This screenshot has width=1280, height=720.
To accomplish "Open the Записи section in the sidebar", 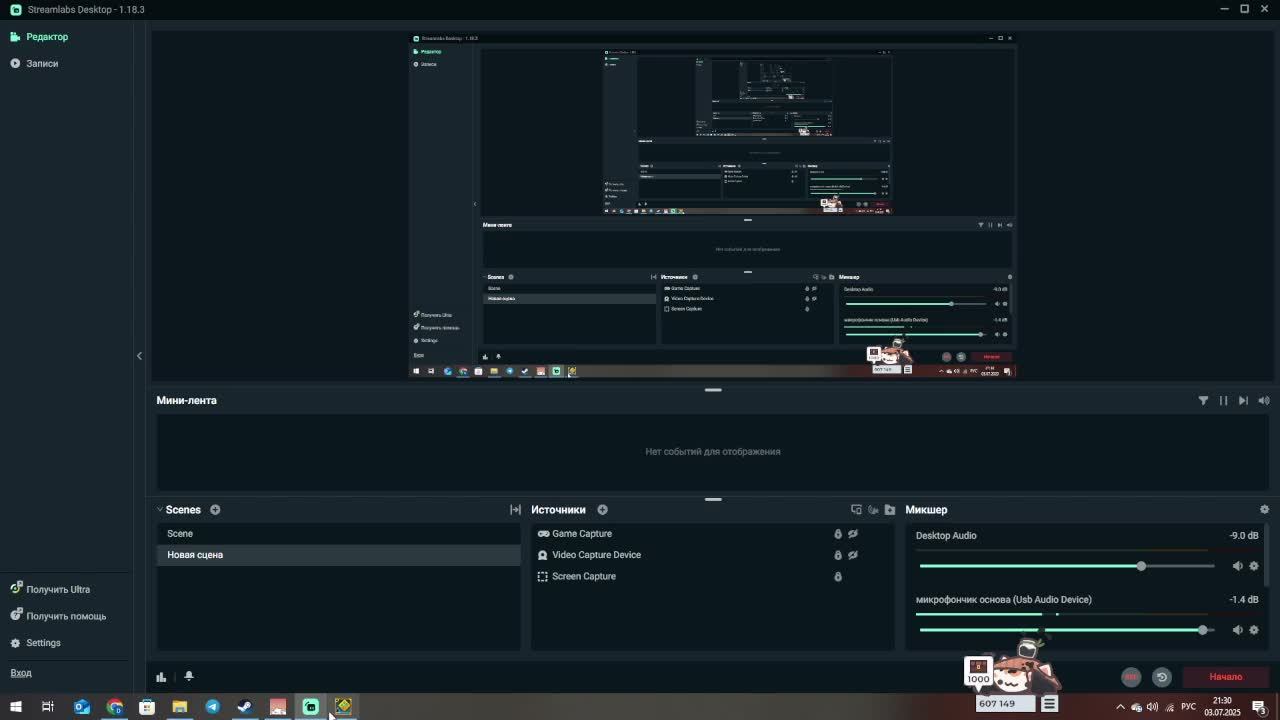I will coord(35,63).
